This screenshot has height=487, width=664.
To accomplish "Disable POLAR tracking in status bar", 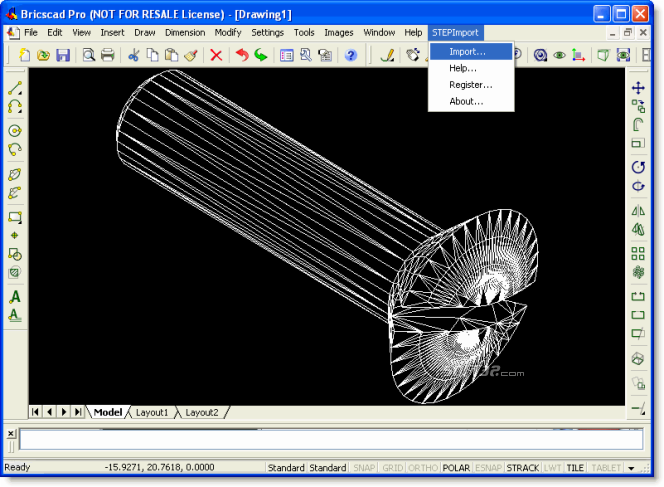I will pos(456,468).
